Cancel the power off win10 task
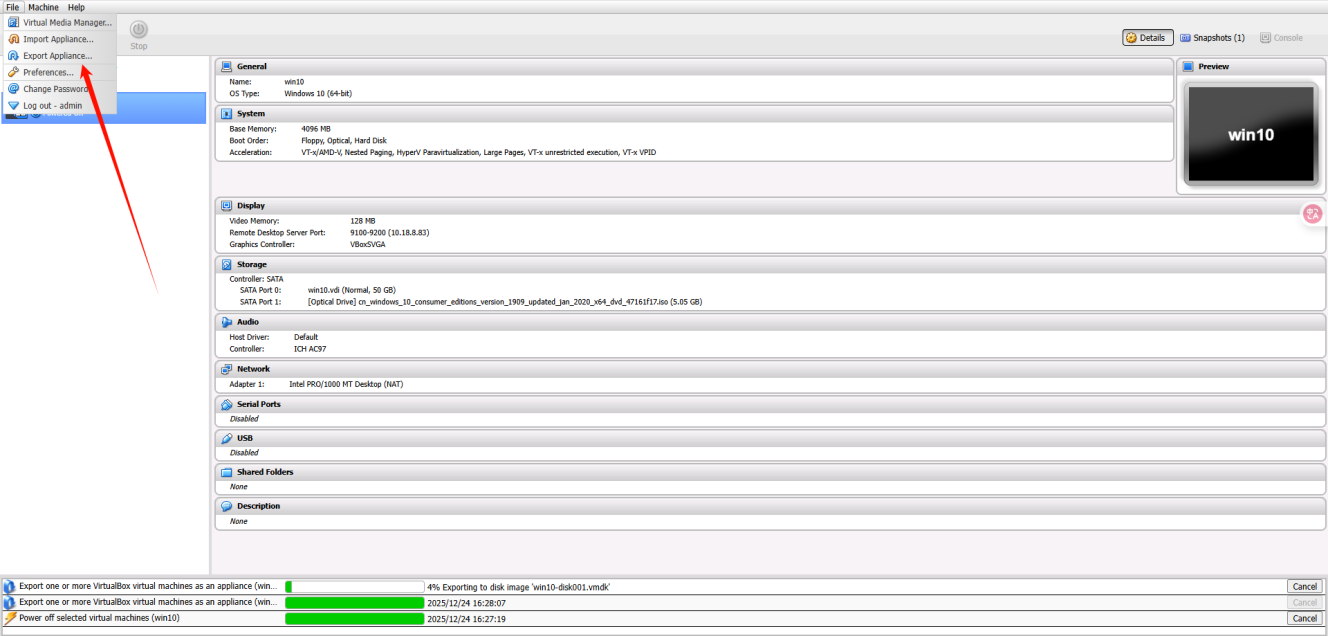The image size is (1328, 636). point(1304,618)
